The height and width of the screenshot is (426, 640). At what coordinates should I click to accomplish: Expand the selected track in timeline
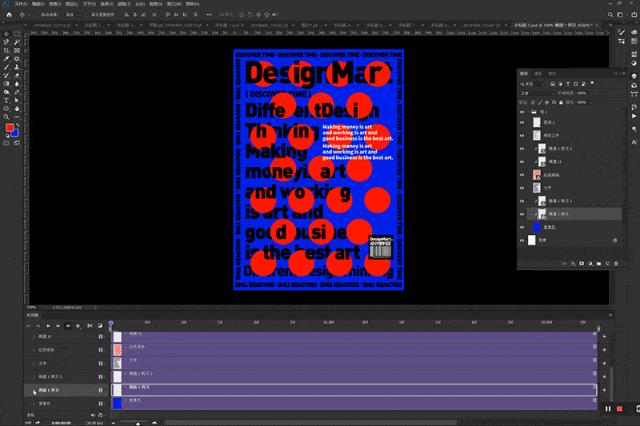pyautogui.click(x=34, y=391)
